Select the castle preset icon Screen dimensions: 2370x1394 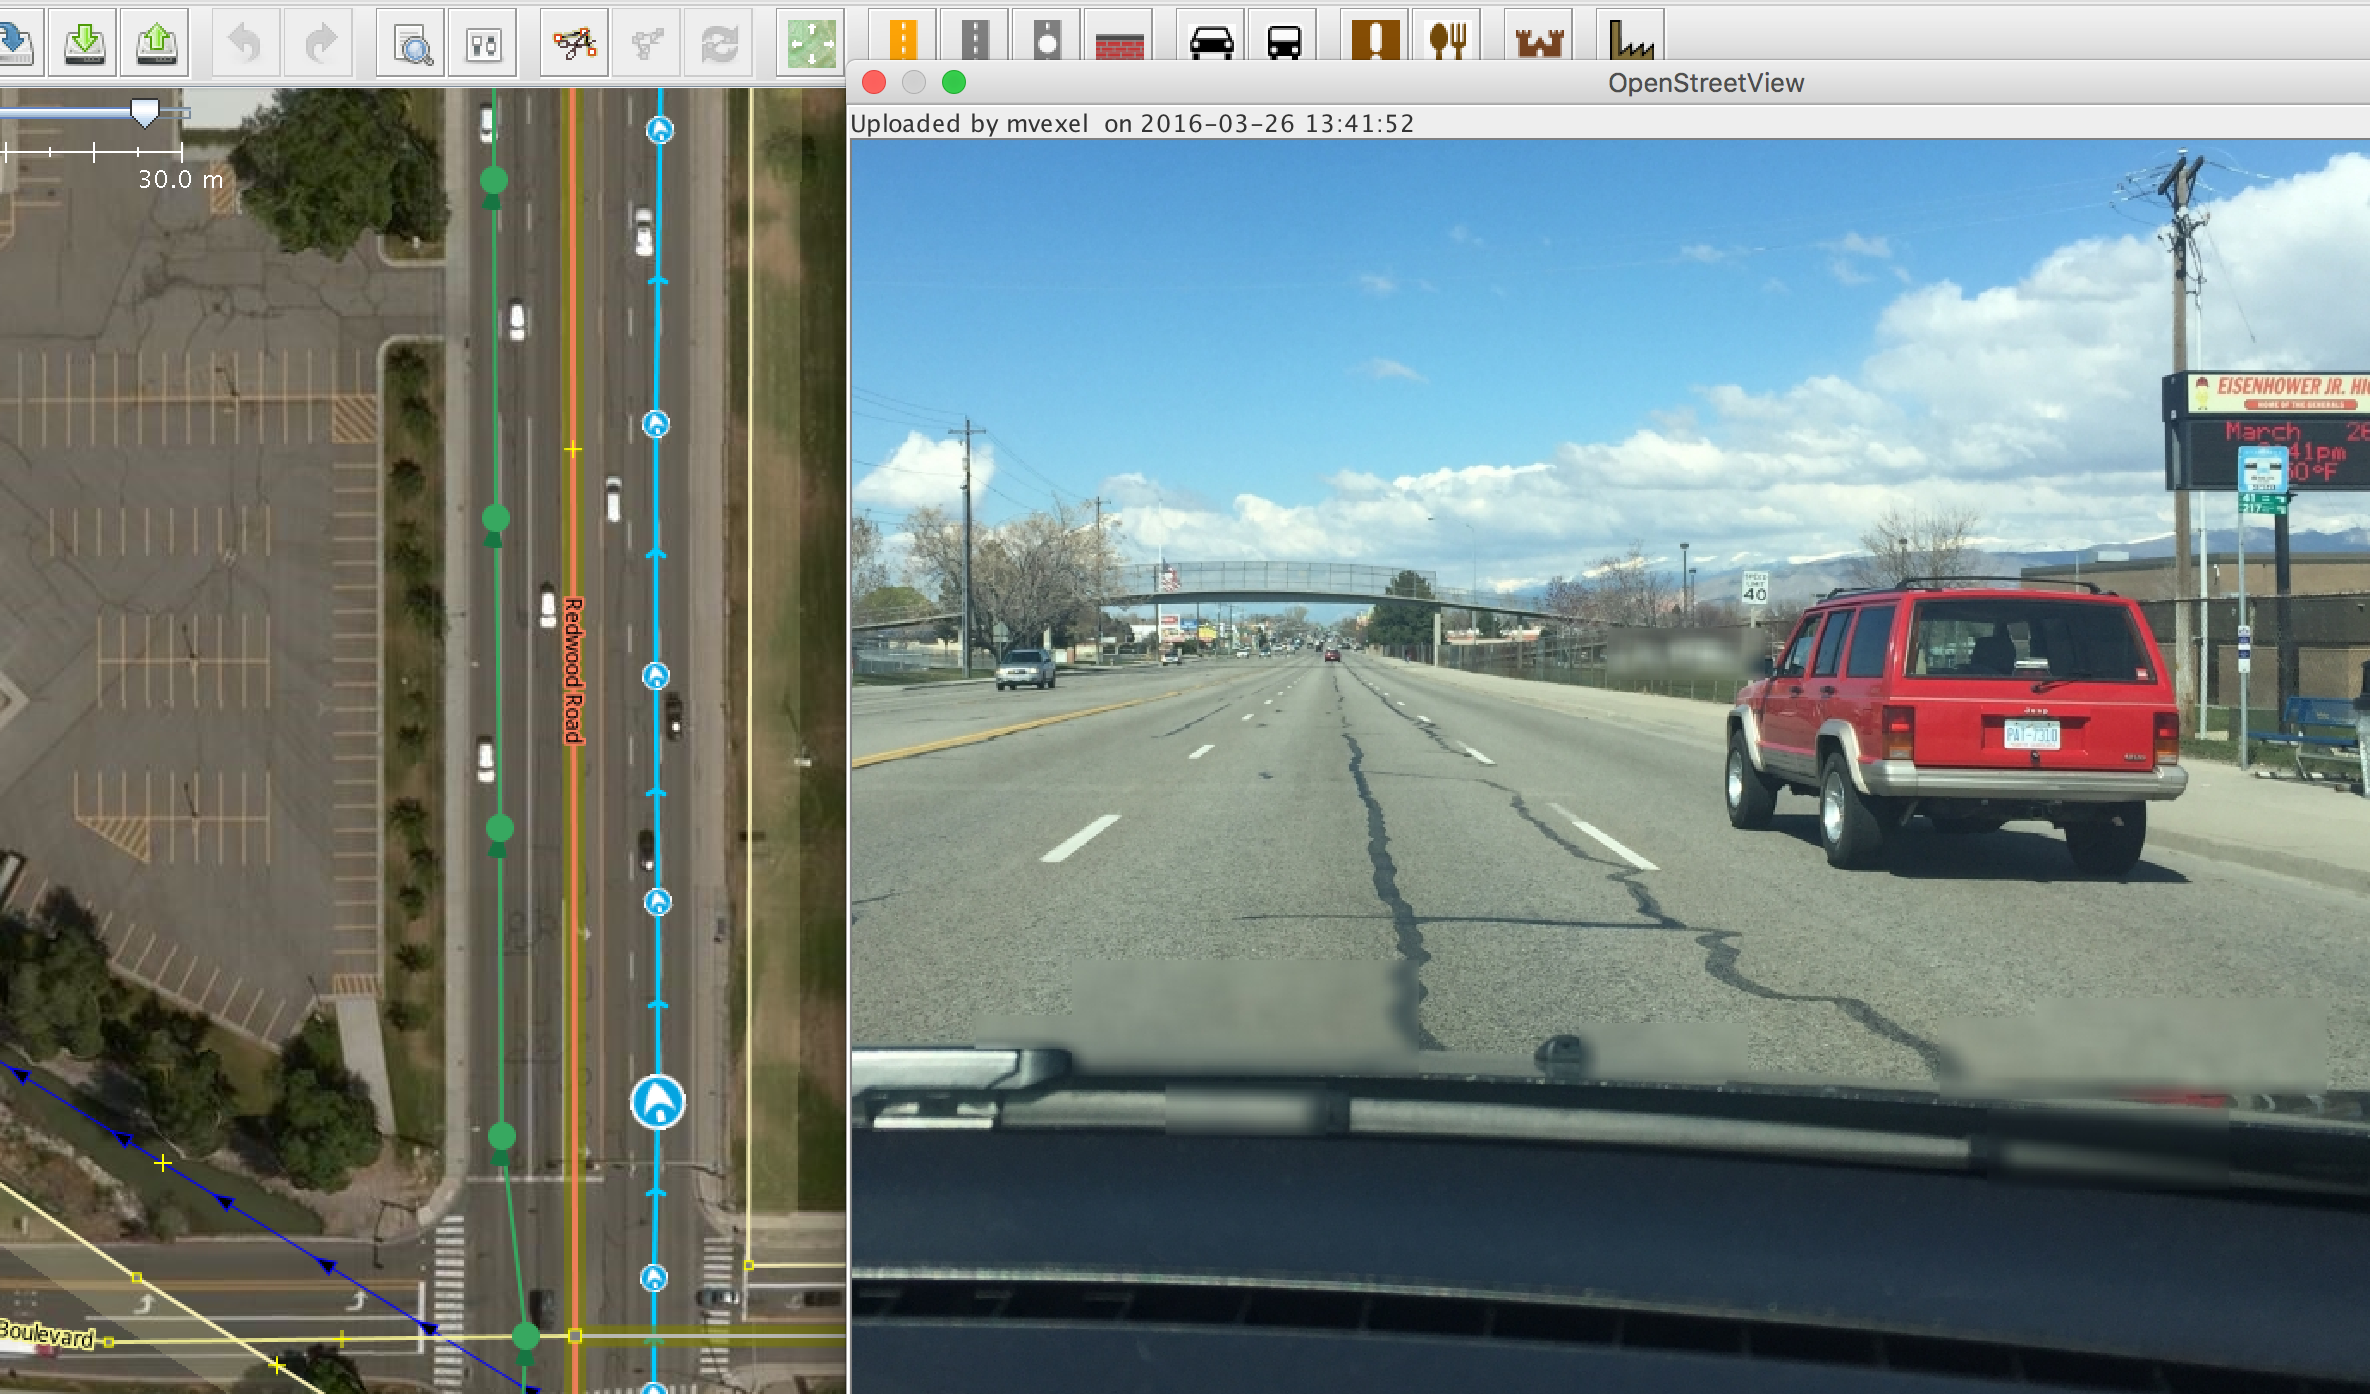point(1539,40)
